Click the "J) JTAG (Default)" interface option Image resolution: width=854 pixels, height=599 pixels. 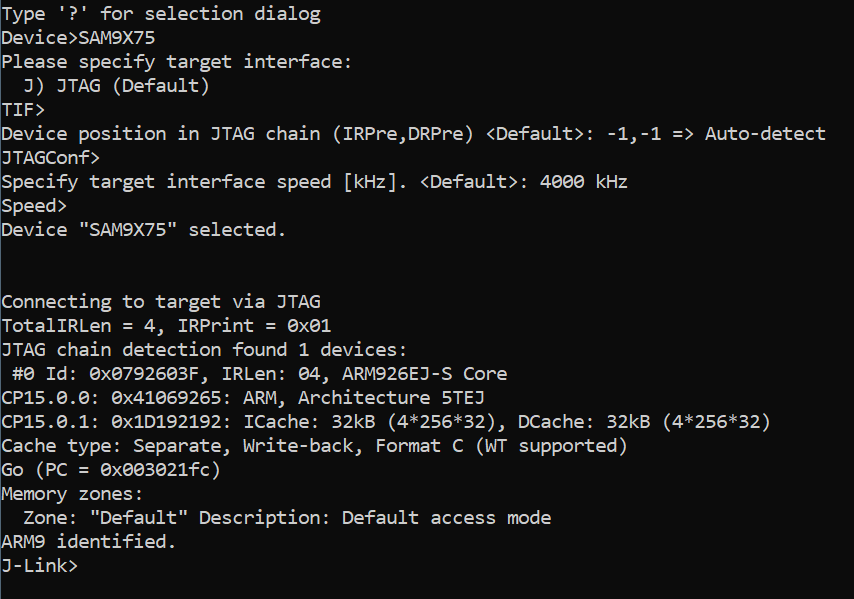[116, 86]
